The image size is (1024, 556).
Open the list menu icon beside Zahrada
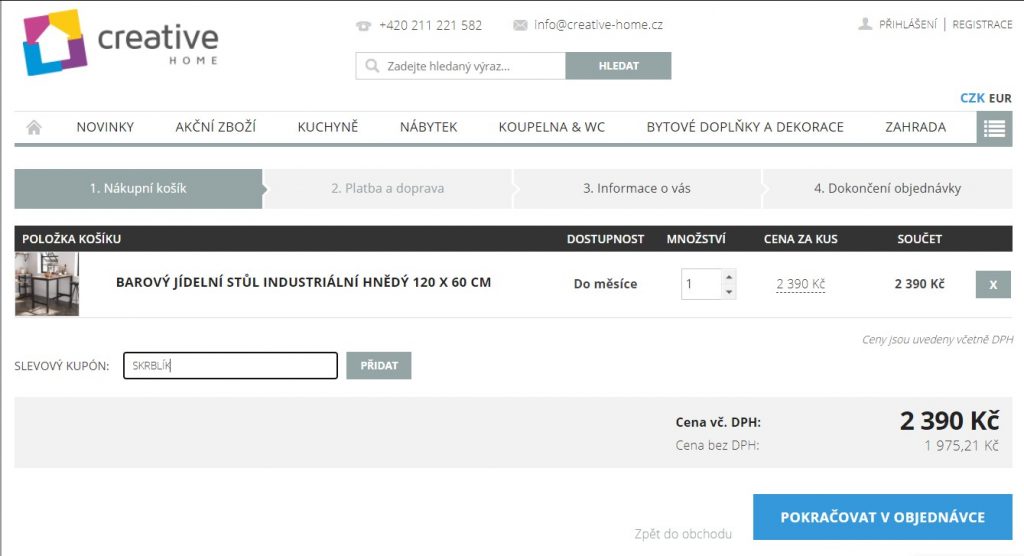click(x=994, y=128)
